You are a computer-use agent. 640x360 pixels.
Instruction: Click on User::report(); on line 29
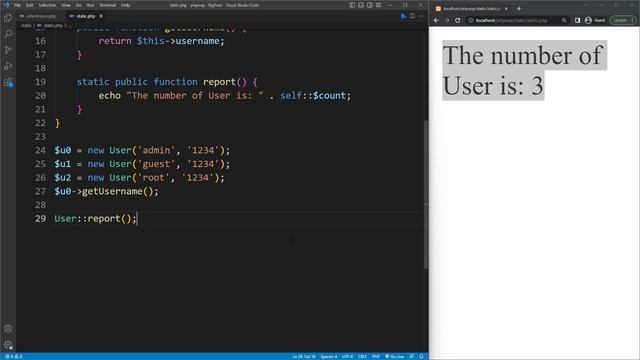[95, 218]
